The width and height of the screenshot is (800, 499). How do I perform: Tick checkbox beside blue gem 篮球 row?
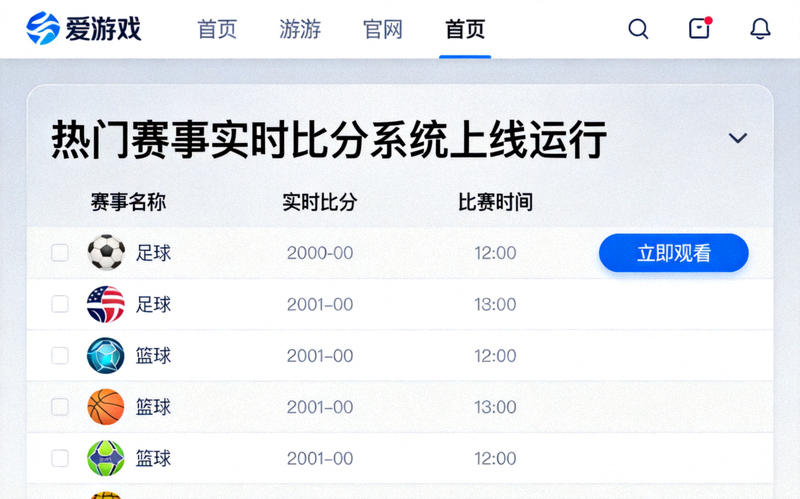60,356
